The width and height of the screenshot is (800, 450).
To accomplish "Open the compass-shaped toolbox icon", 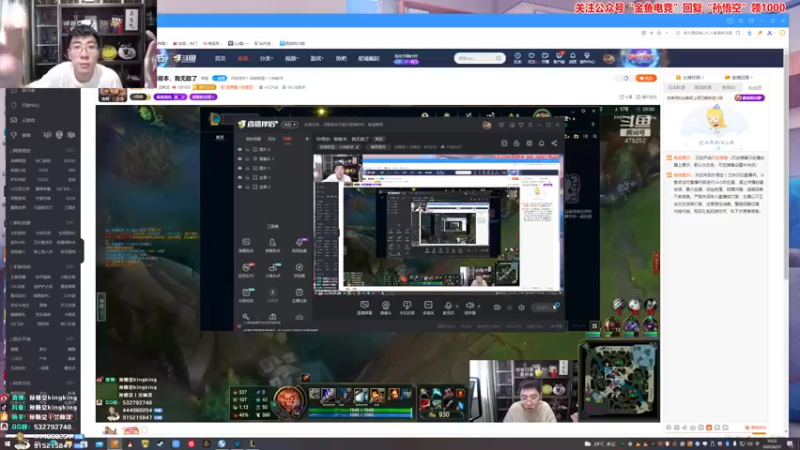I will pyautogui.click(x=299, y=267).
